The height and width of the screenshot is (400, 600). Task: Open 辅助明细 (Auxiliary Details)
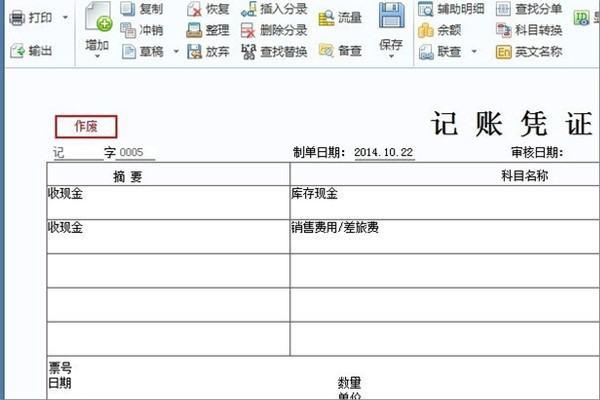tap(426, 9)
